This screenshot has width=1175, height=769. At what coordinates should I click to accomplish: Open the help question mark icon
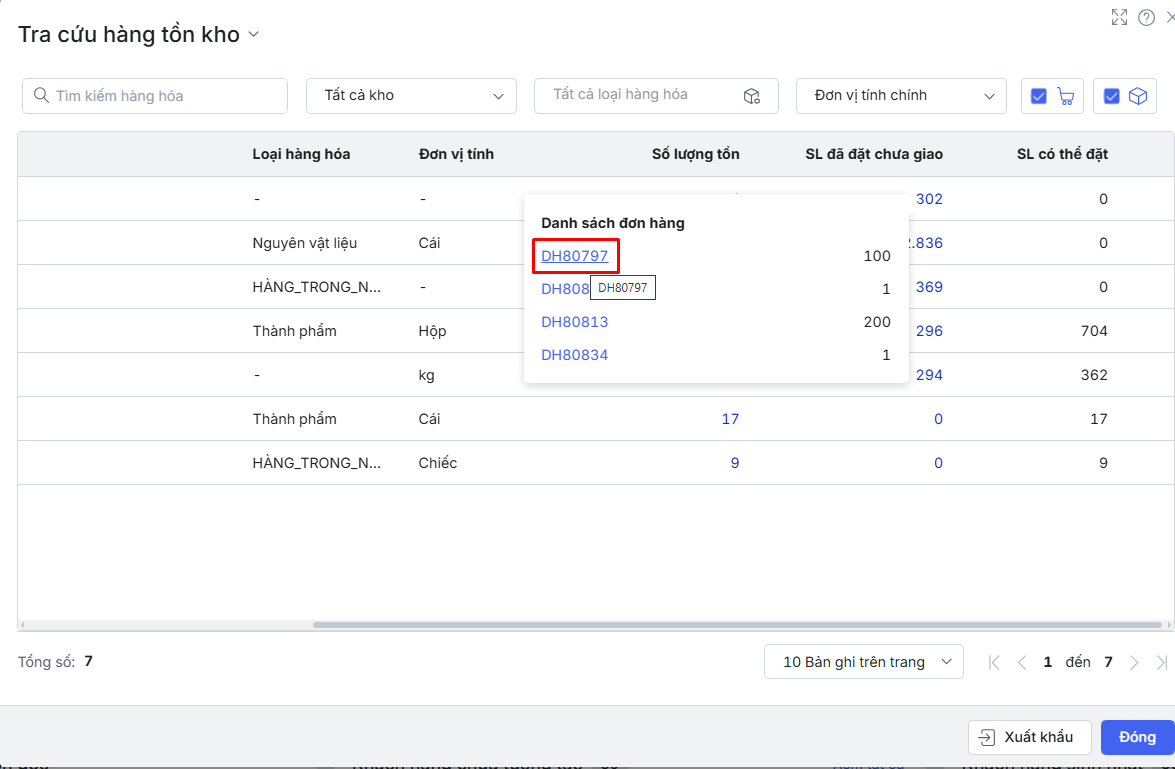click(1147, 17)
